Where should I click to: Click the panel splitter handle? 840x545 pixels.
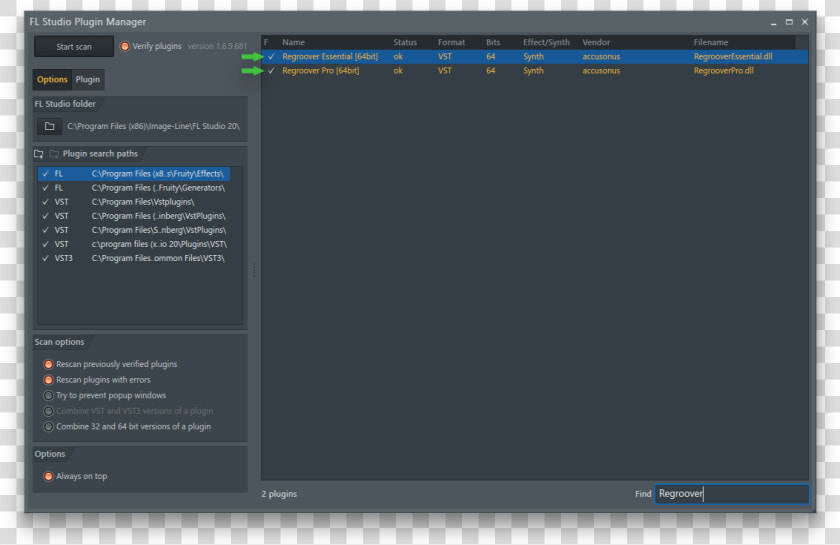point(254,270)
